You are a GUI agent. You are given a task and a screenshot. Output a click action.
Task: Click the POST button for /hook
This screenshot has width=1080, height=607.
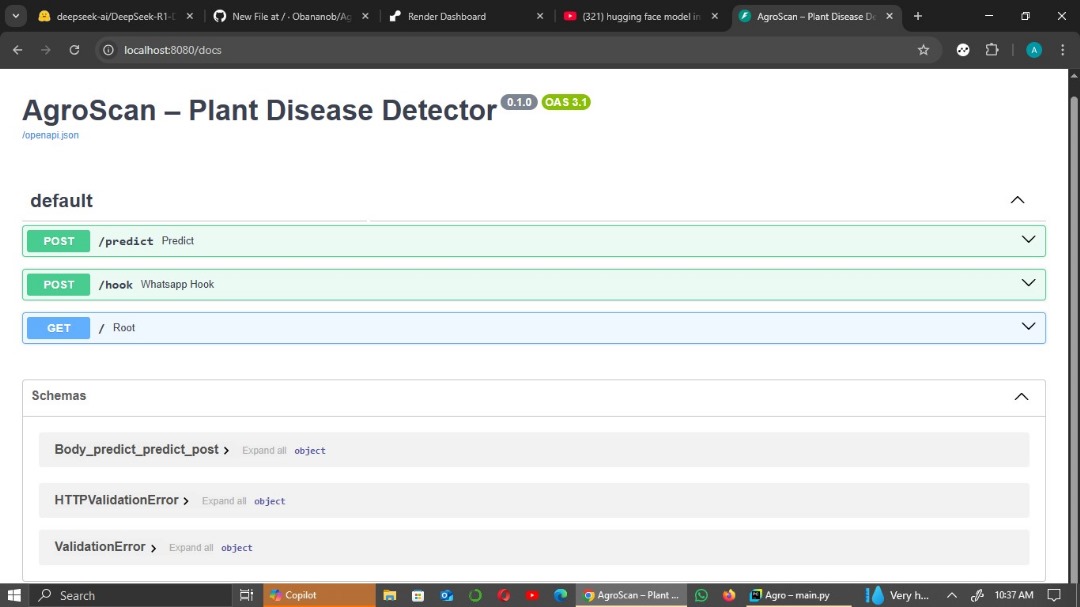[59, 285]
